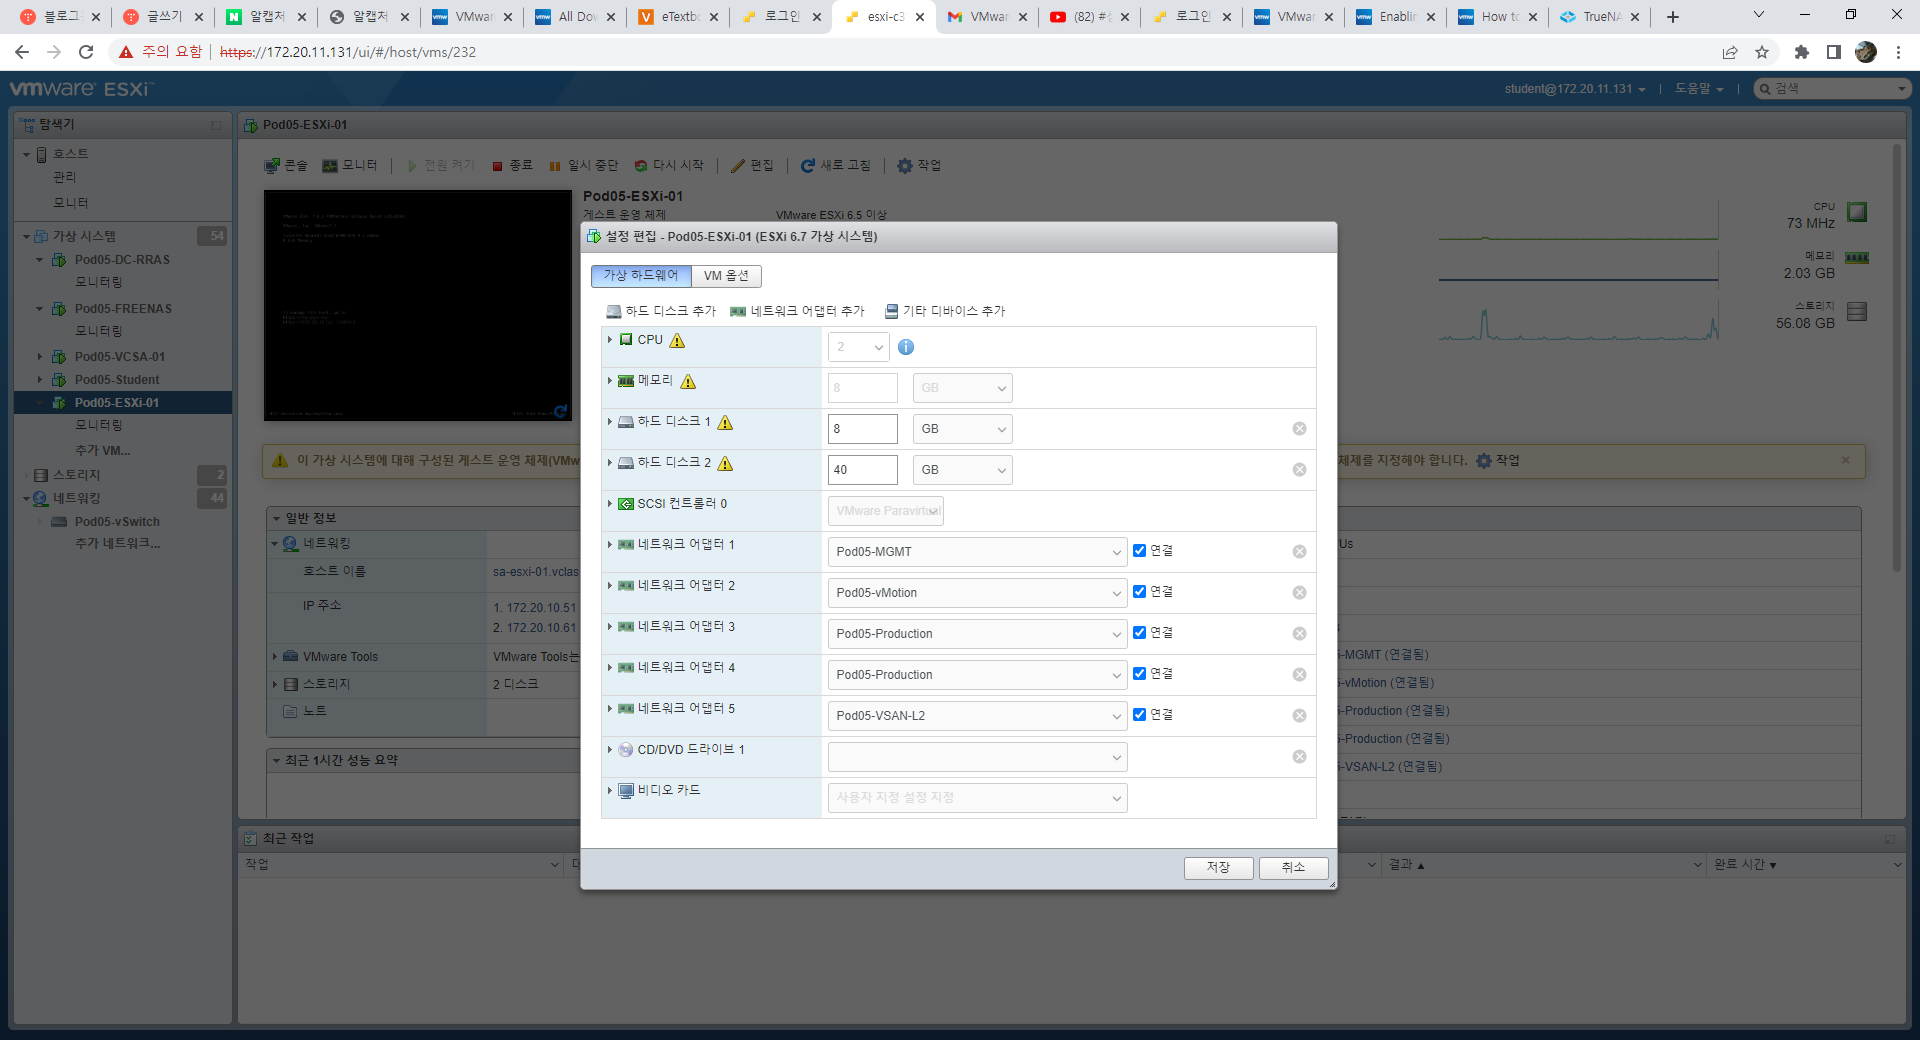The width and height of the screenshot is (1920, 1040).
Task: Open a new Chrome tab
Action: pyautogui.click(x=1673, y=17)
